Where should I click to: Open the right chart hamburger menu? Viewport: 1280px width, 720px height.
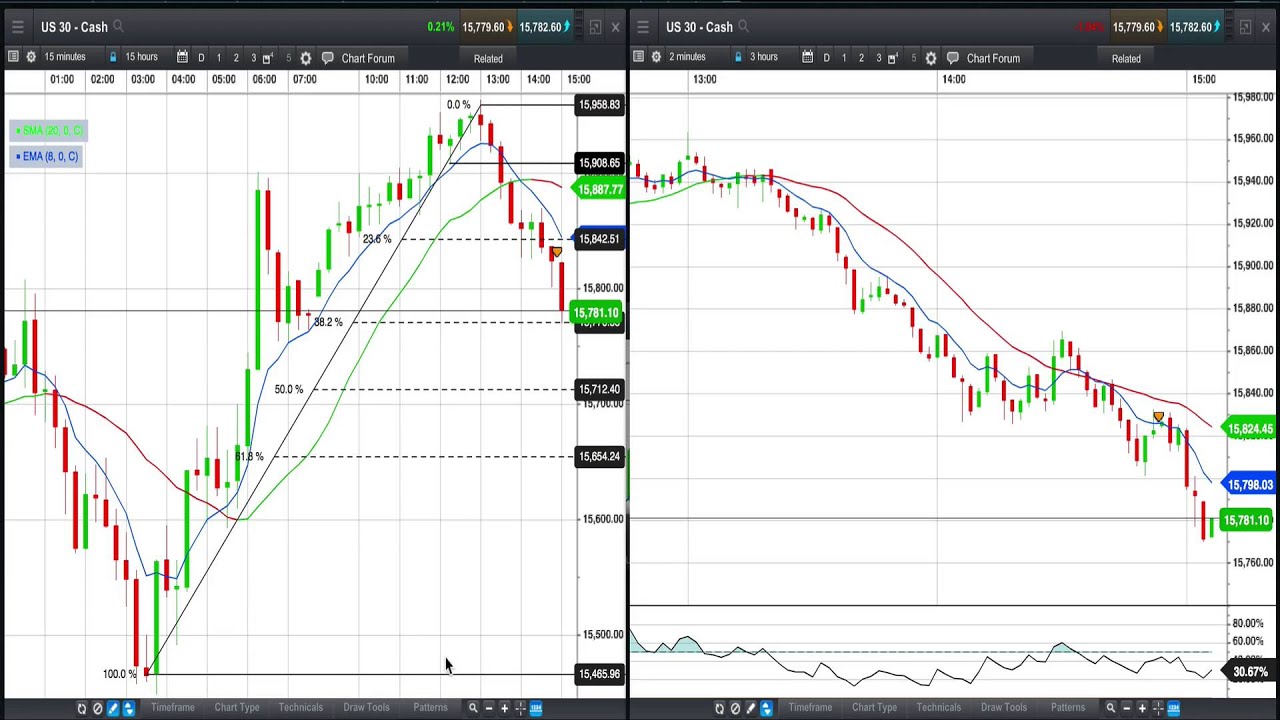(x=643, y=27)
